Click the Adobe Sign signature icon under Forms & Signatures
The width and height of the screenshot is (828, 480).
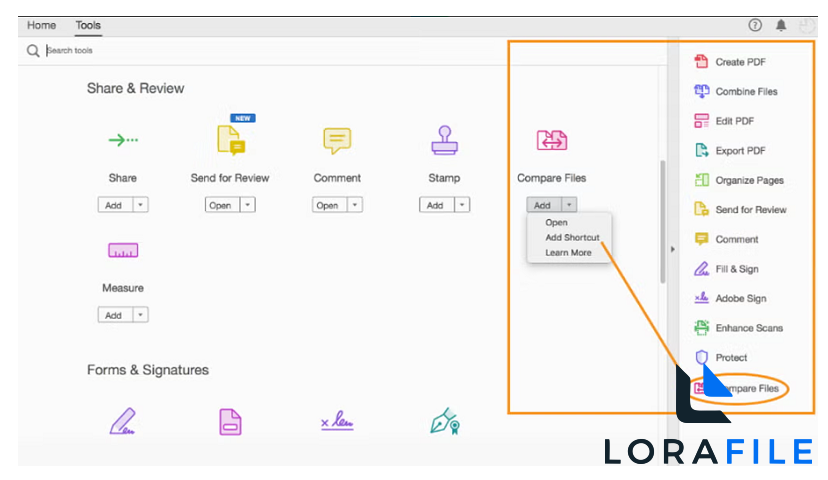click(x=337, y=421)
